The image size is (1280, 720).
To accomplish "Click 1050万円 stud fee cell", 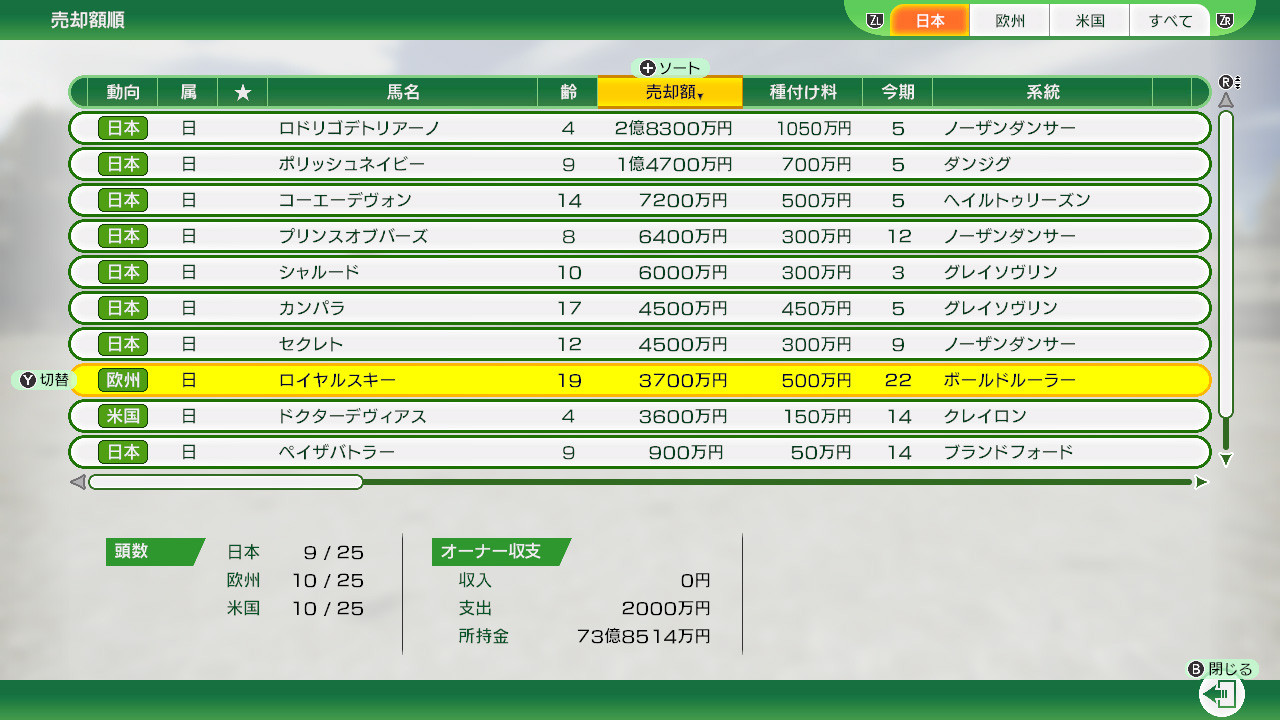I will [x=813, y=128].
